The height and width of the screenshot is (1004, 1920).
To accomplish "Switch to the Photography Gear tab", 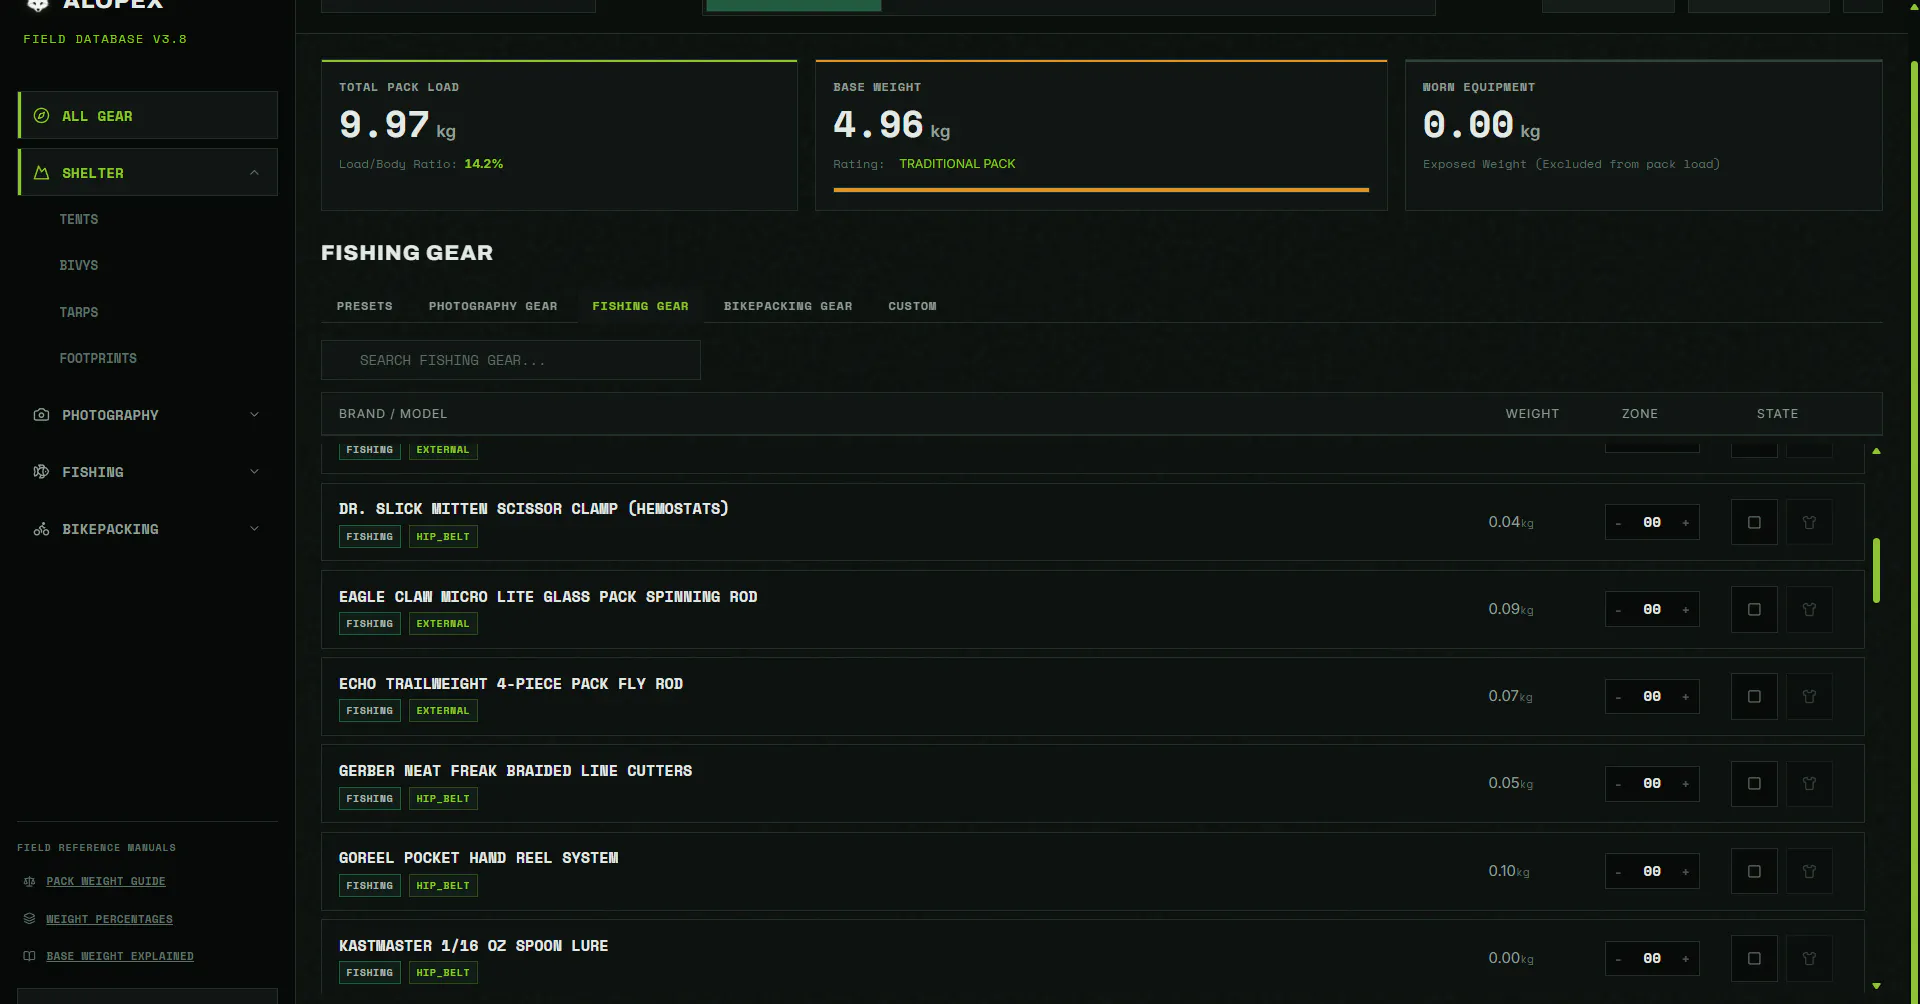I will (x=493, y=306).
